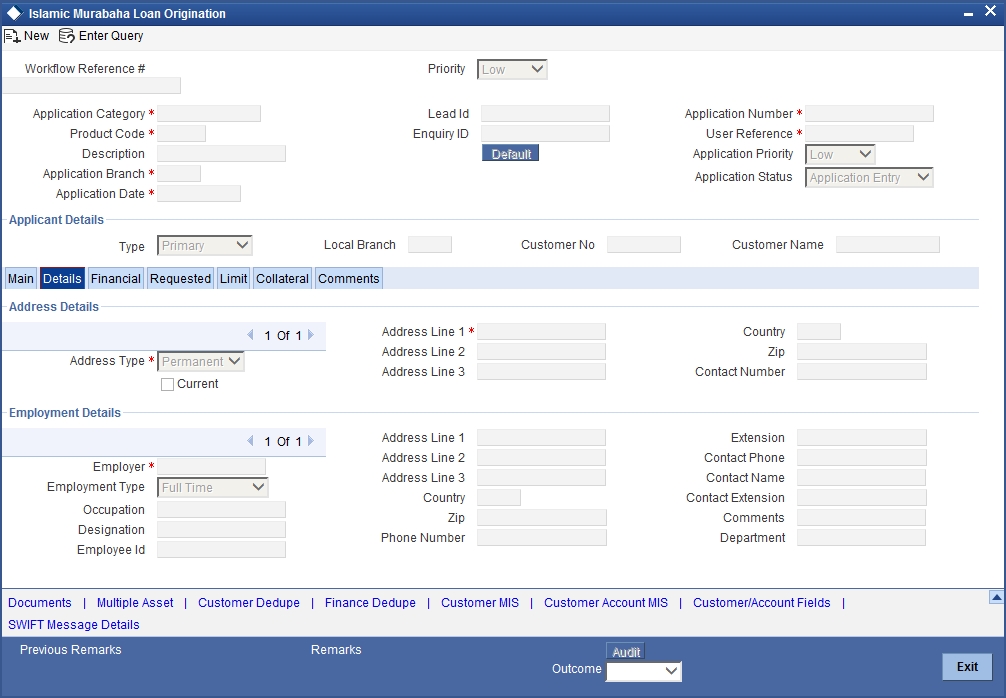Open the Documents link
The height and width of the screenshot is (698, 1006).
pos(40,602)
